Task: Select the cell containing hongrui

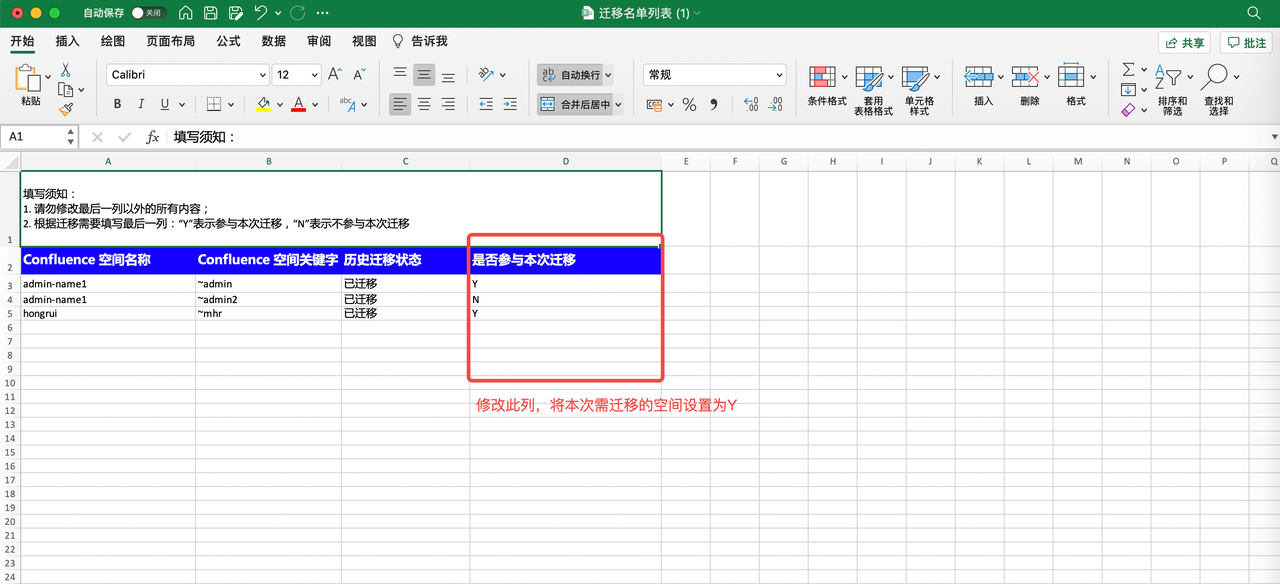Action: pyautogui.click(x=108, y=313)
